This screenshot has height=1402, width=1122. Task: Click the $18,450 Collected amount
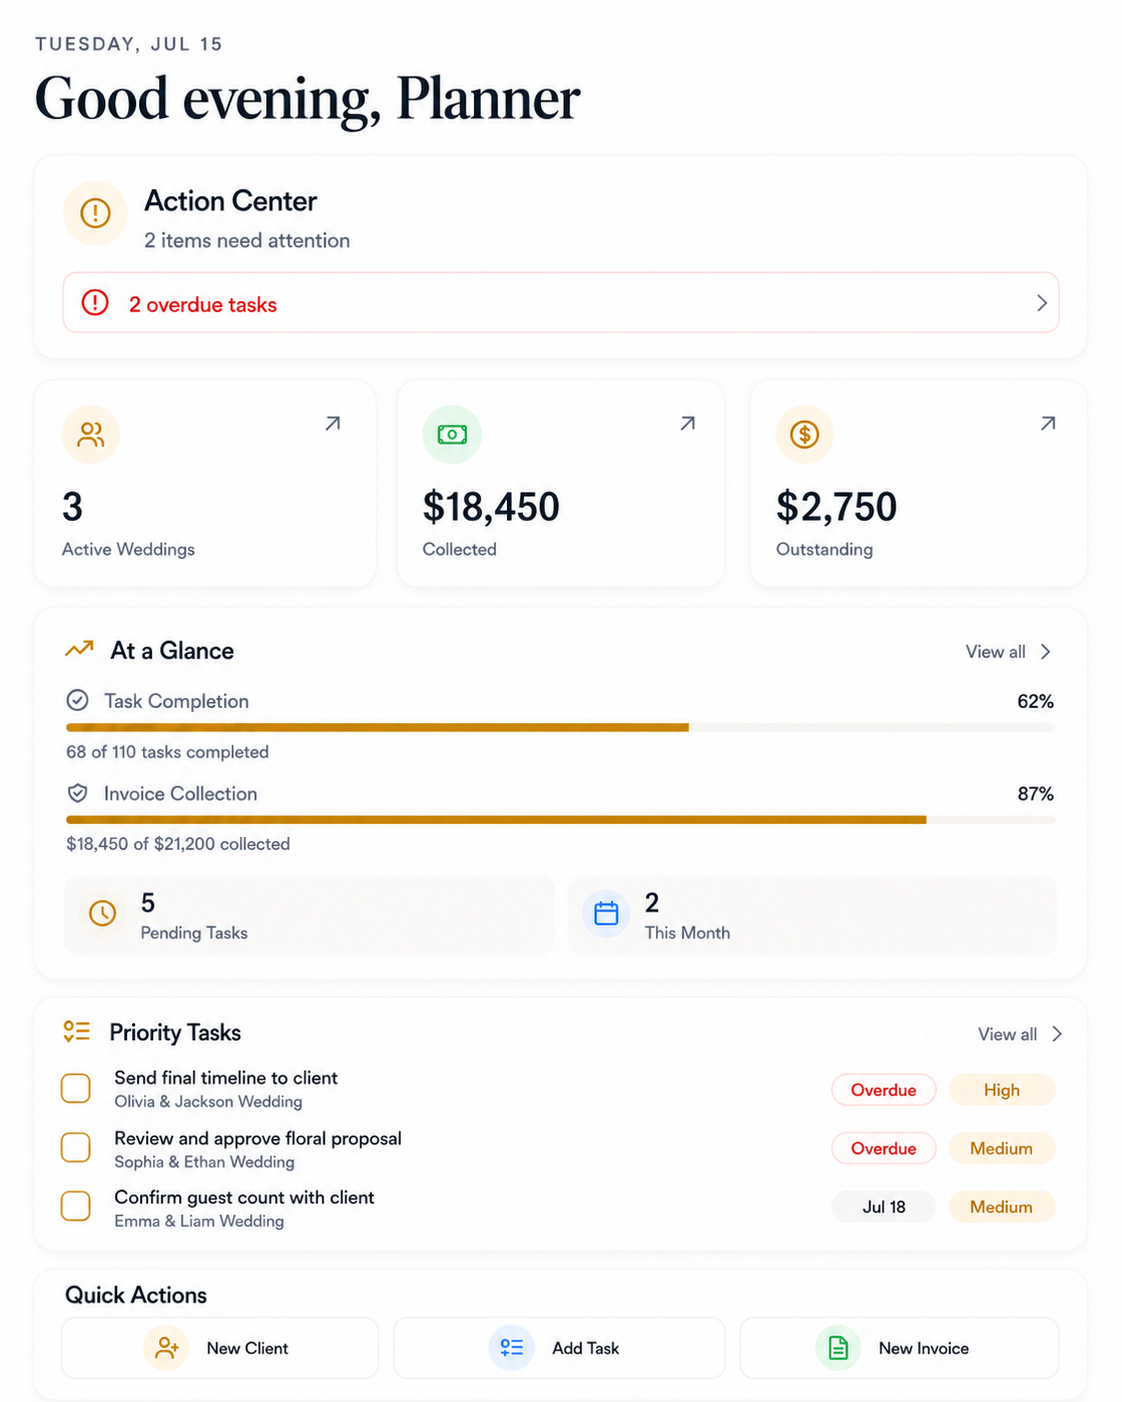coord(491,507)
